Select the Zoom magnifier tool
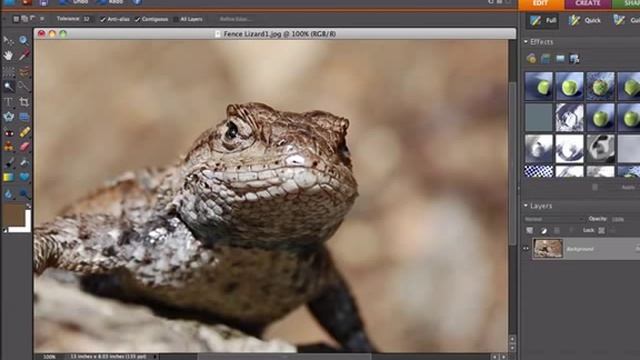This screenshot has height=360, width=640. [x=24, y=40]
